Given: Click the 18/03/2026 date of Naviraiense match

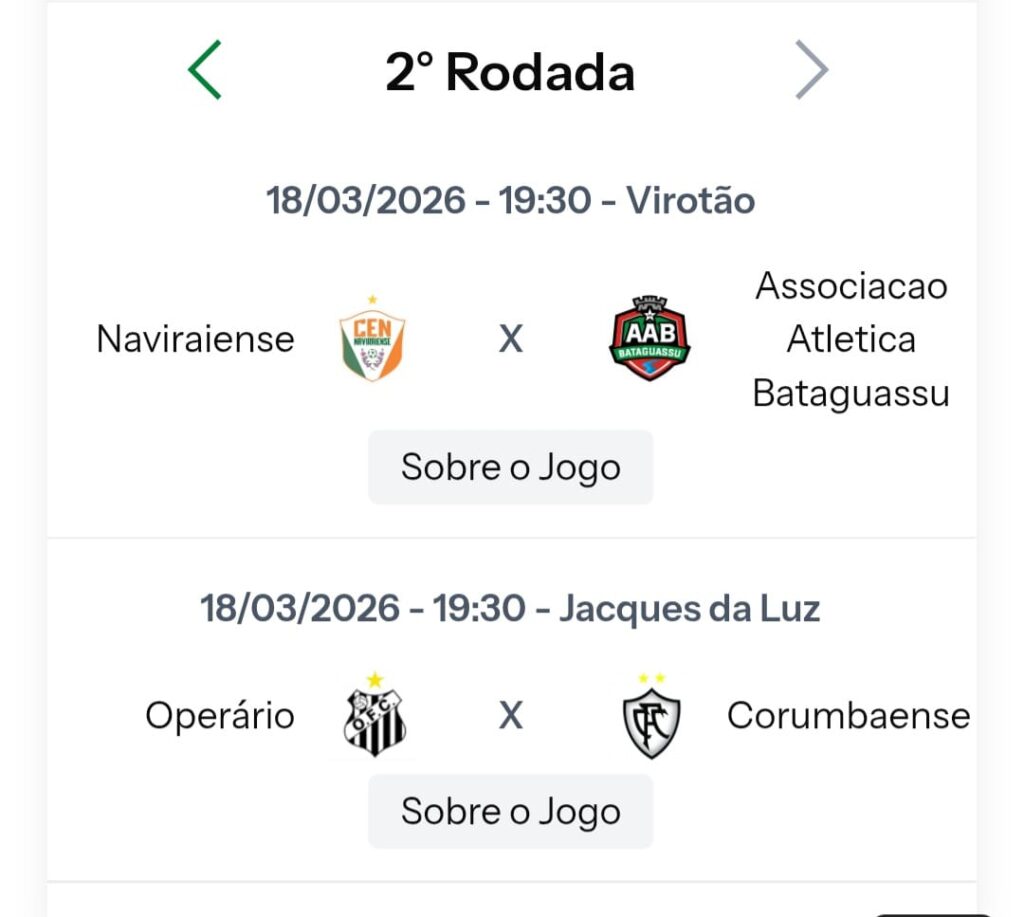Looking at the screenshot, I should pyautogui.click(x=366, y=201).
